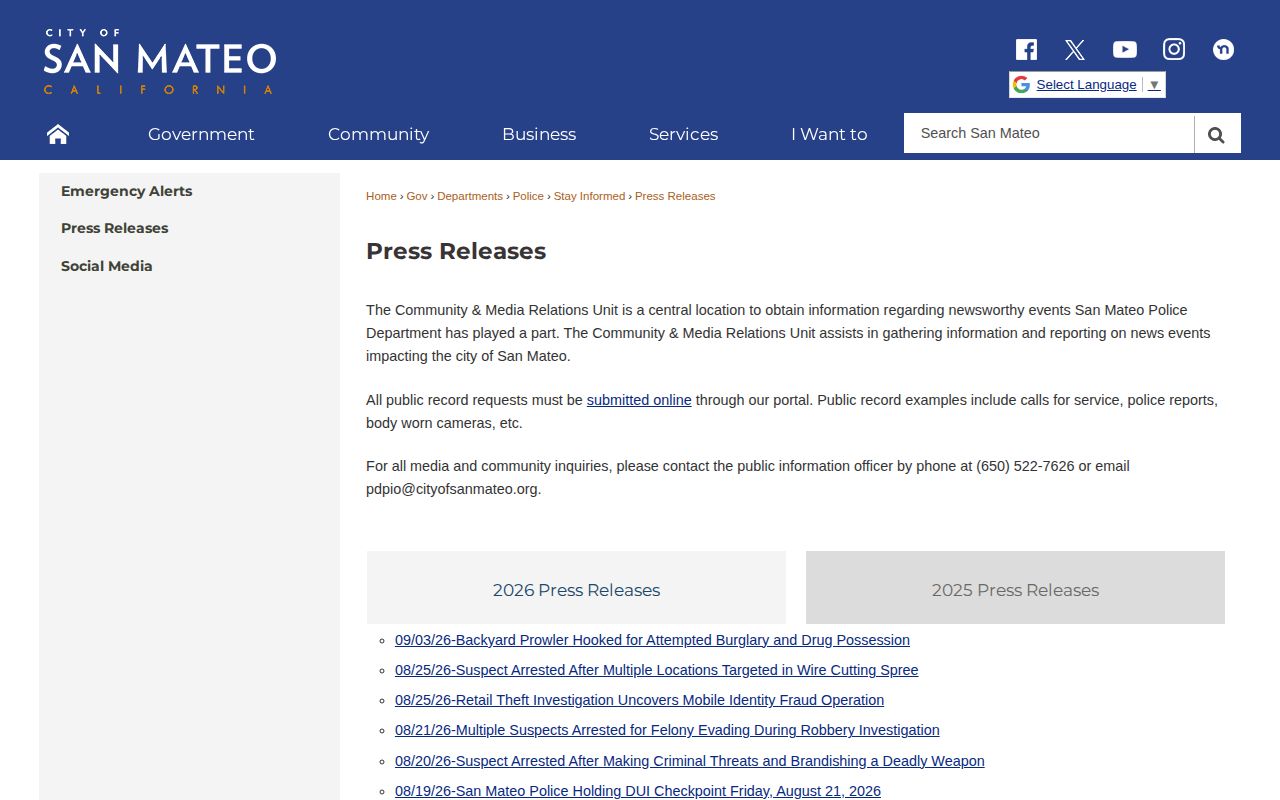Open the Felony Evading press release
The height and width of the screenshot is (800, 1280).
pos(667,730)
